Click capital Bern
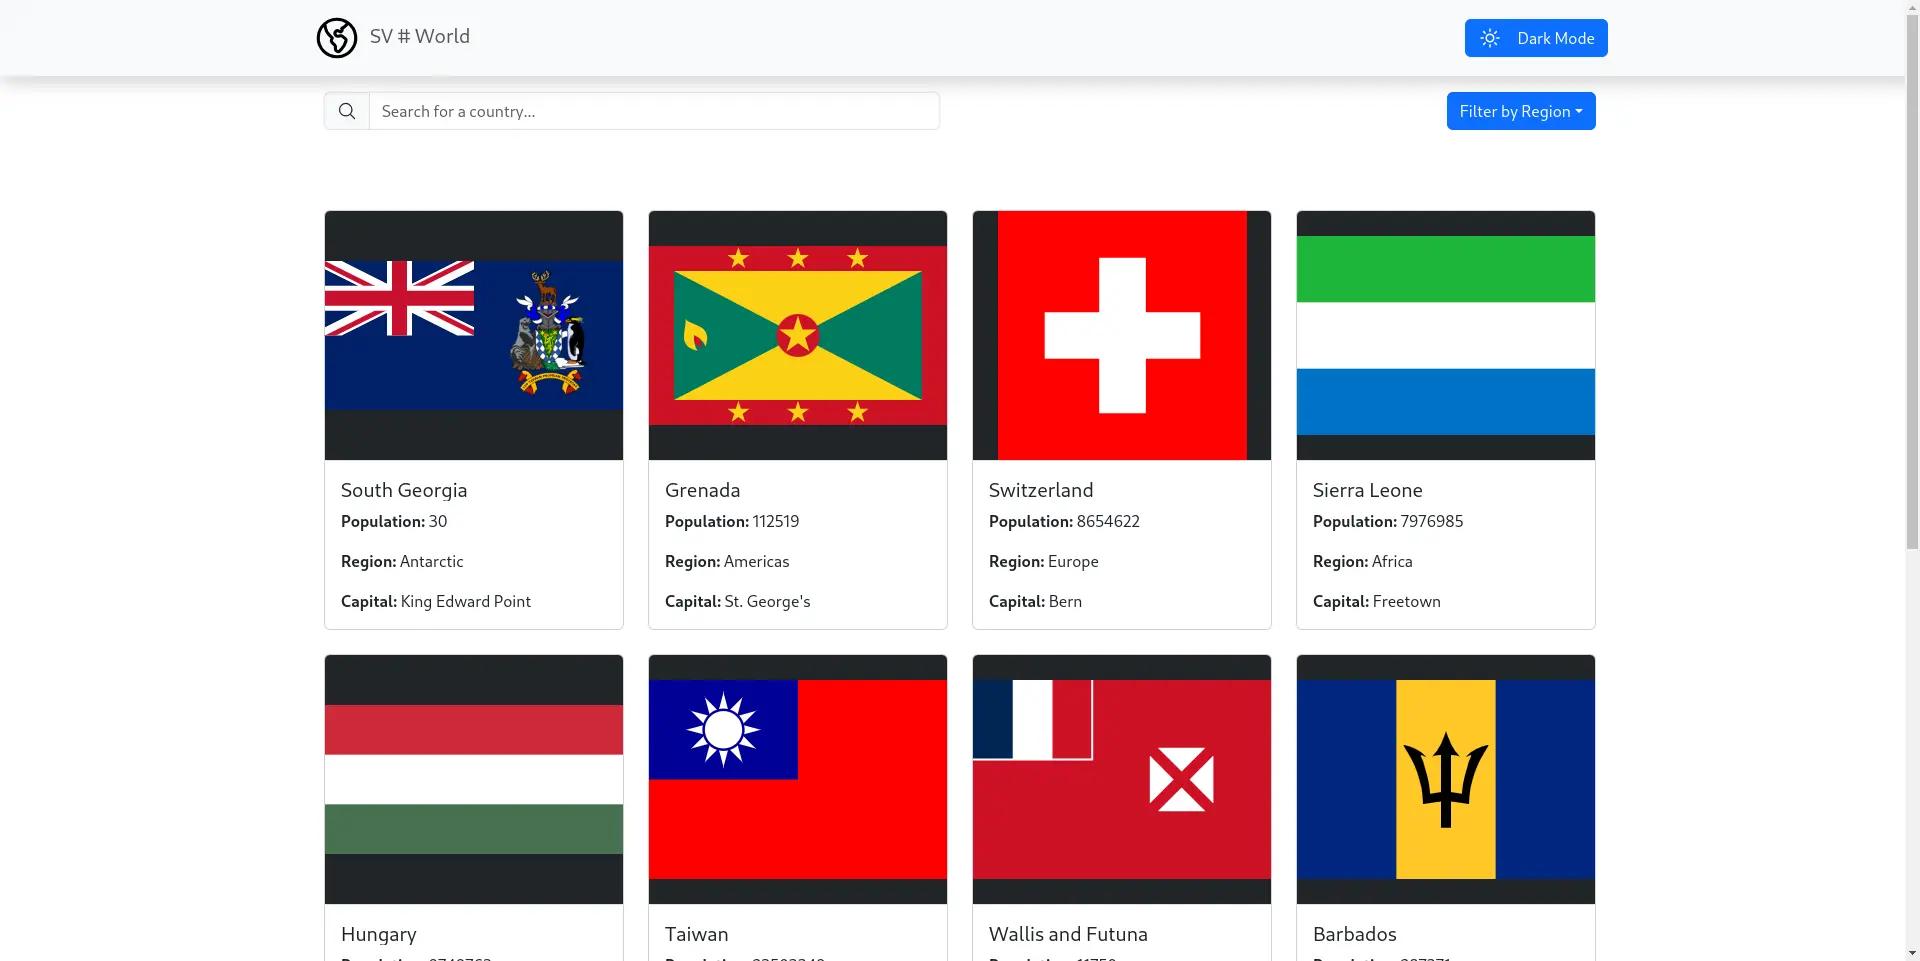This screenshot has width=1920, height=961. point(1066,601)
